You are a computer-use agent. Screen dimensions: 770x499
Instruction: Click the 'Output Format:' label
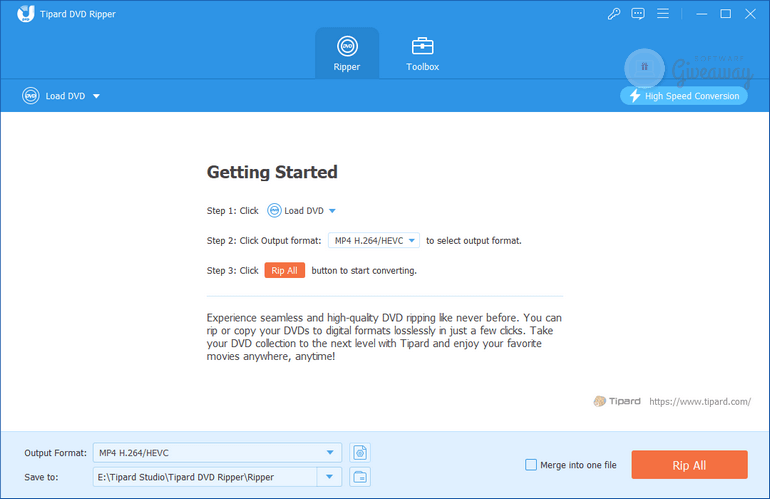(55, 453)
